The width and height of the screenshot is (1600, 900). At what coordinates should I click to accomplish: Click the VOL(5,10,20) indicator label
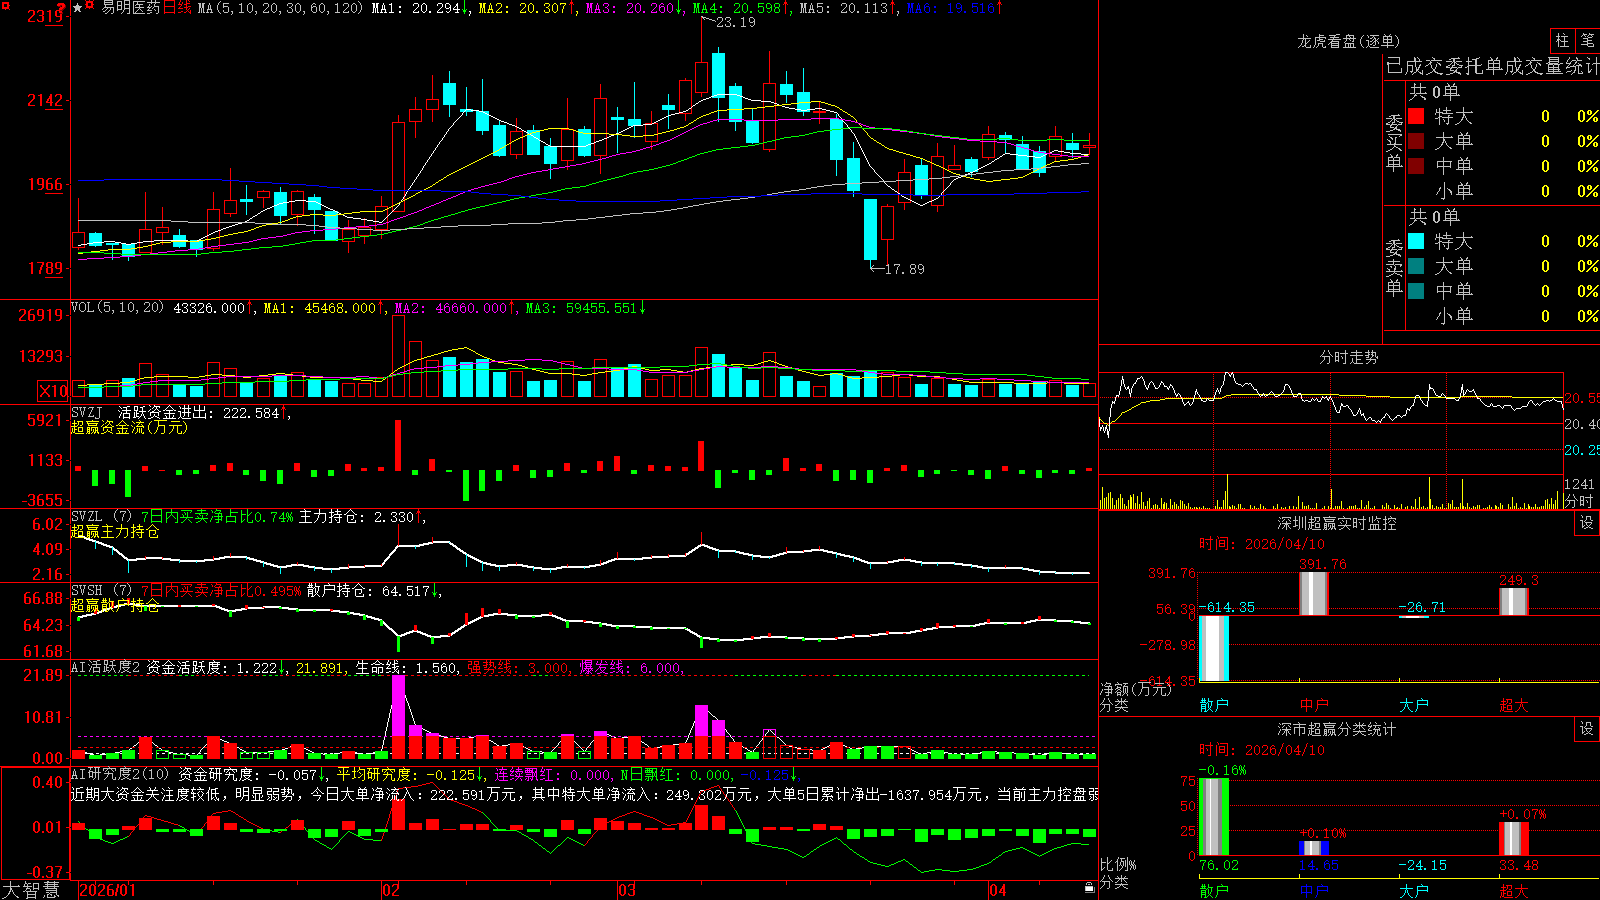coord(117,308)
